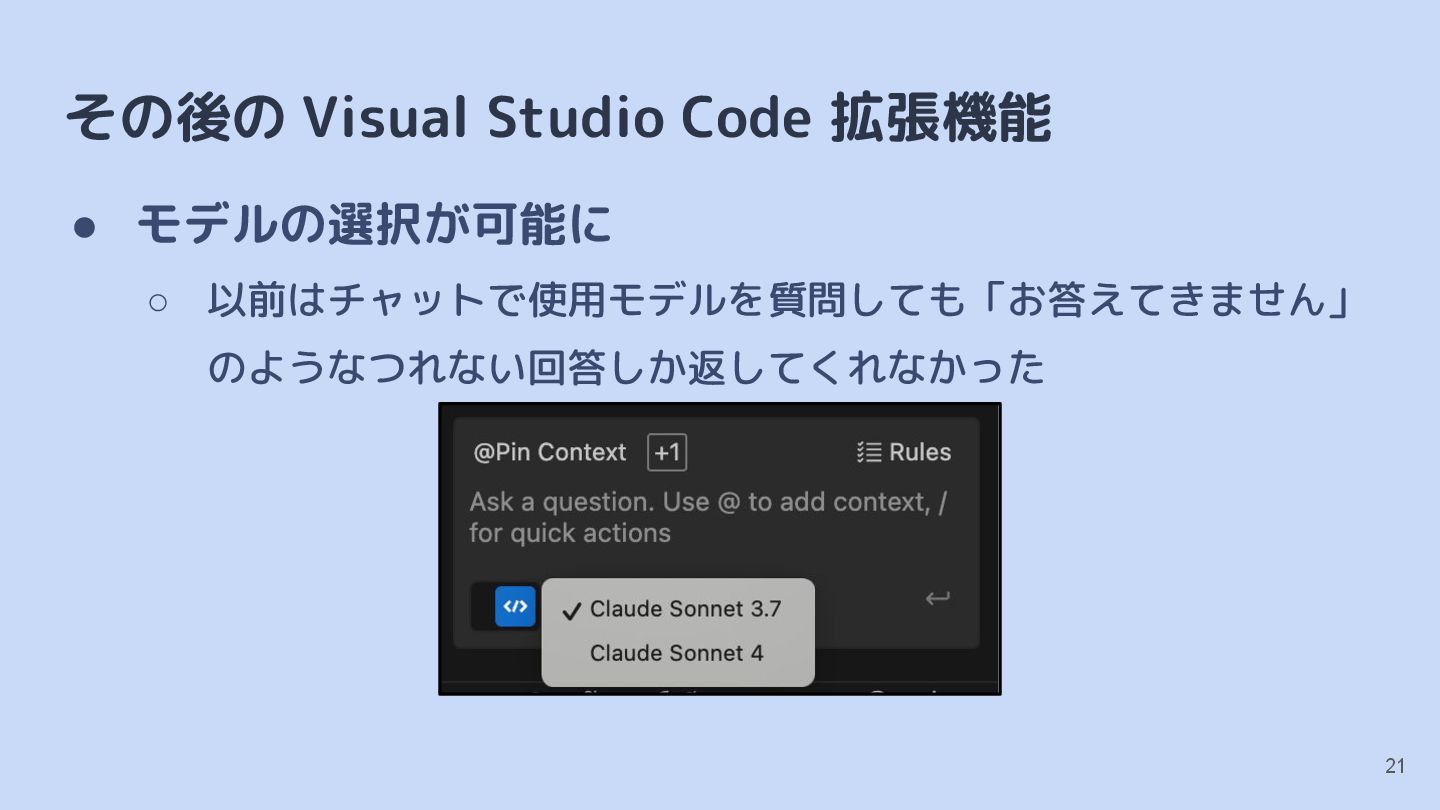This screenshot has width=1440, height=810.
Task: Click the enter arrow send icon
Action: point(937,599)
